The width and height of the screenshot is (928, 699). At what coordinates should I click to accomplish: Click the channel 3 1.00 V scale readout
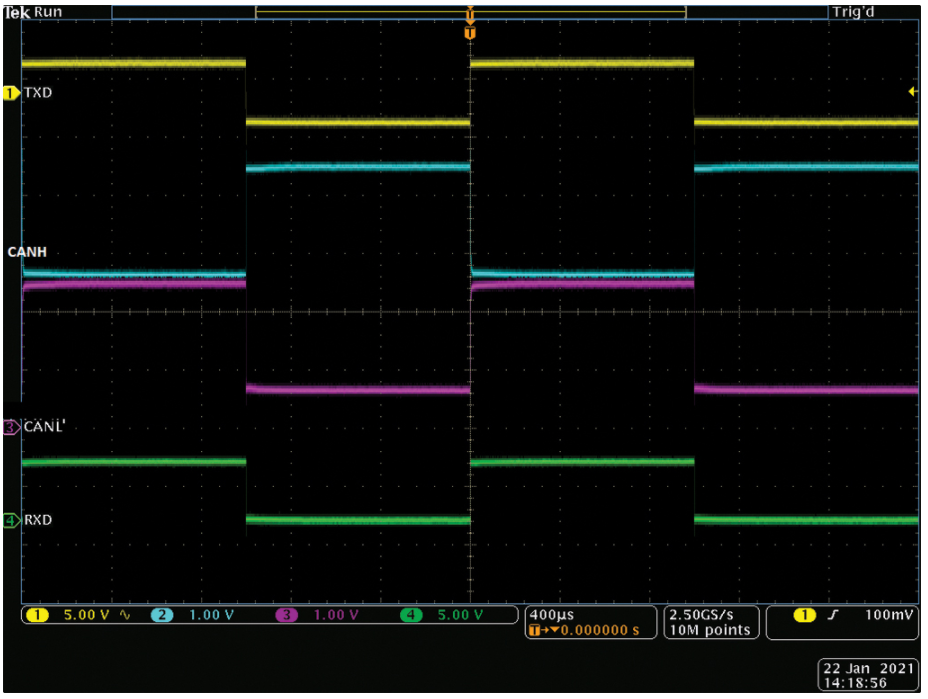(x=336, y=615)
